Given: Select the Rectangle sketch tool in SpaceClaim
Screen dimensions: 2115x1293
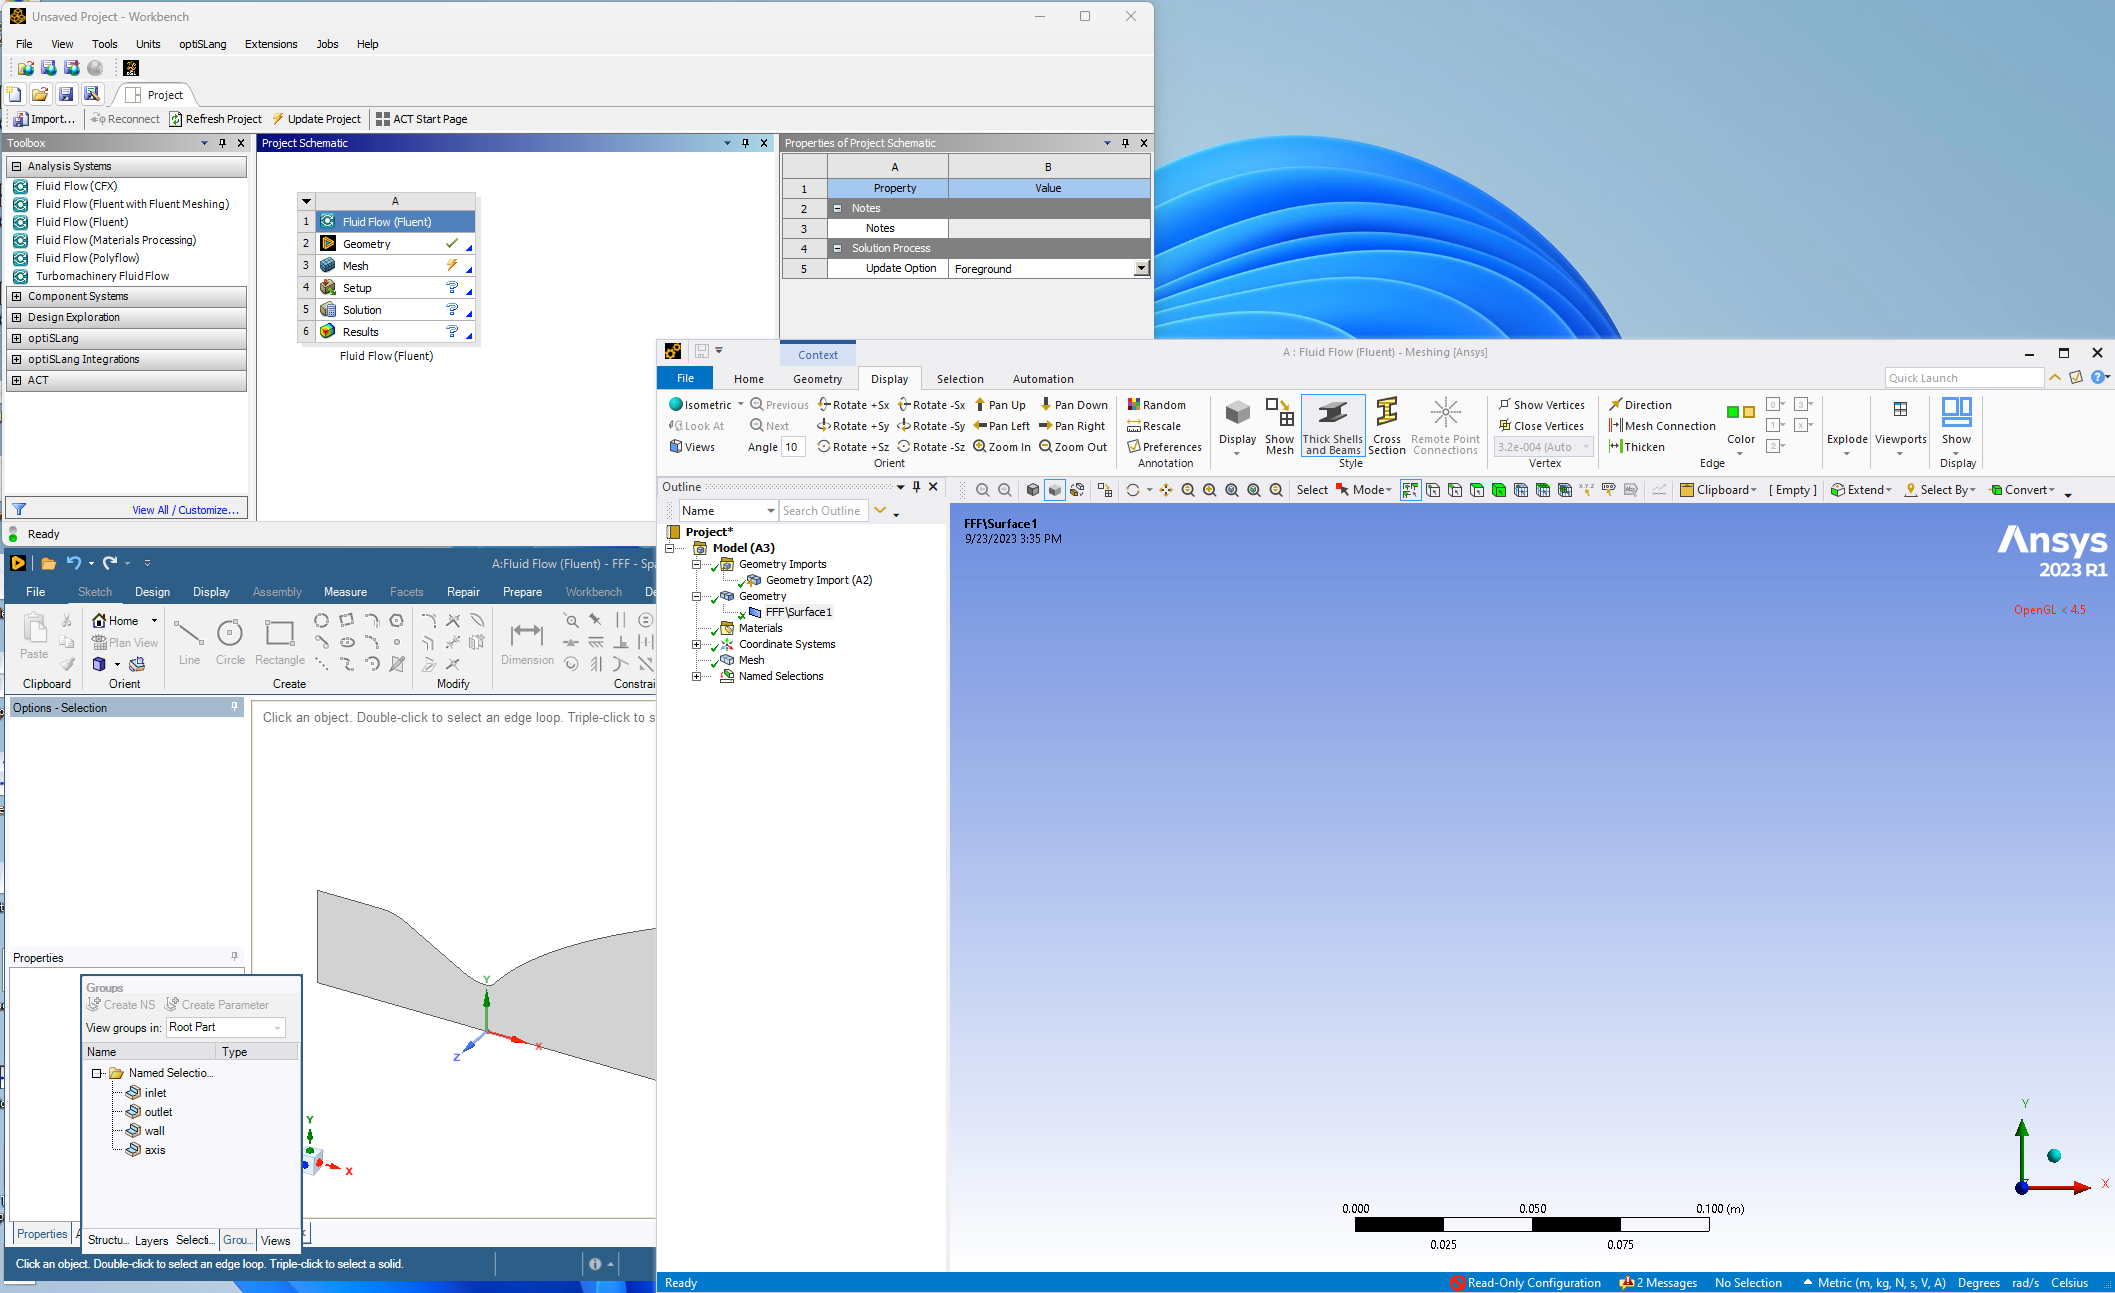Looking at the screenshot, I should [x=280, y=642].
